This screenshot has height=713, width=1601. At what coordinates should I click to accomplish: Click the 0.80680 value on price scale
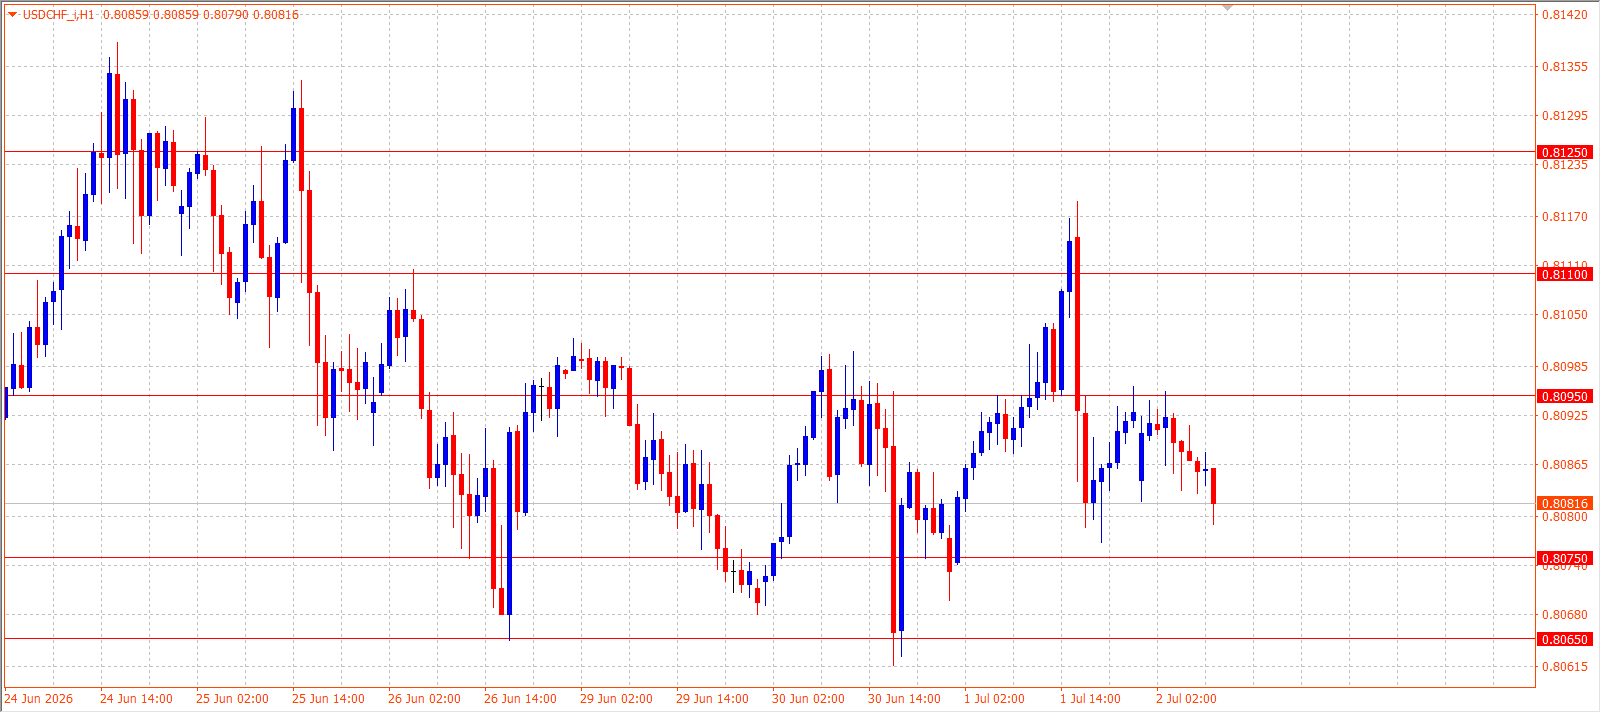tap(1564, 615)
